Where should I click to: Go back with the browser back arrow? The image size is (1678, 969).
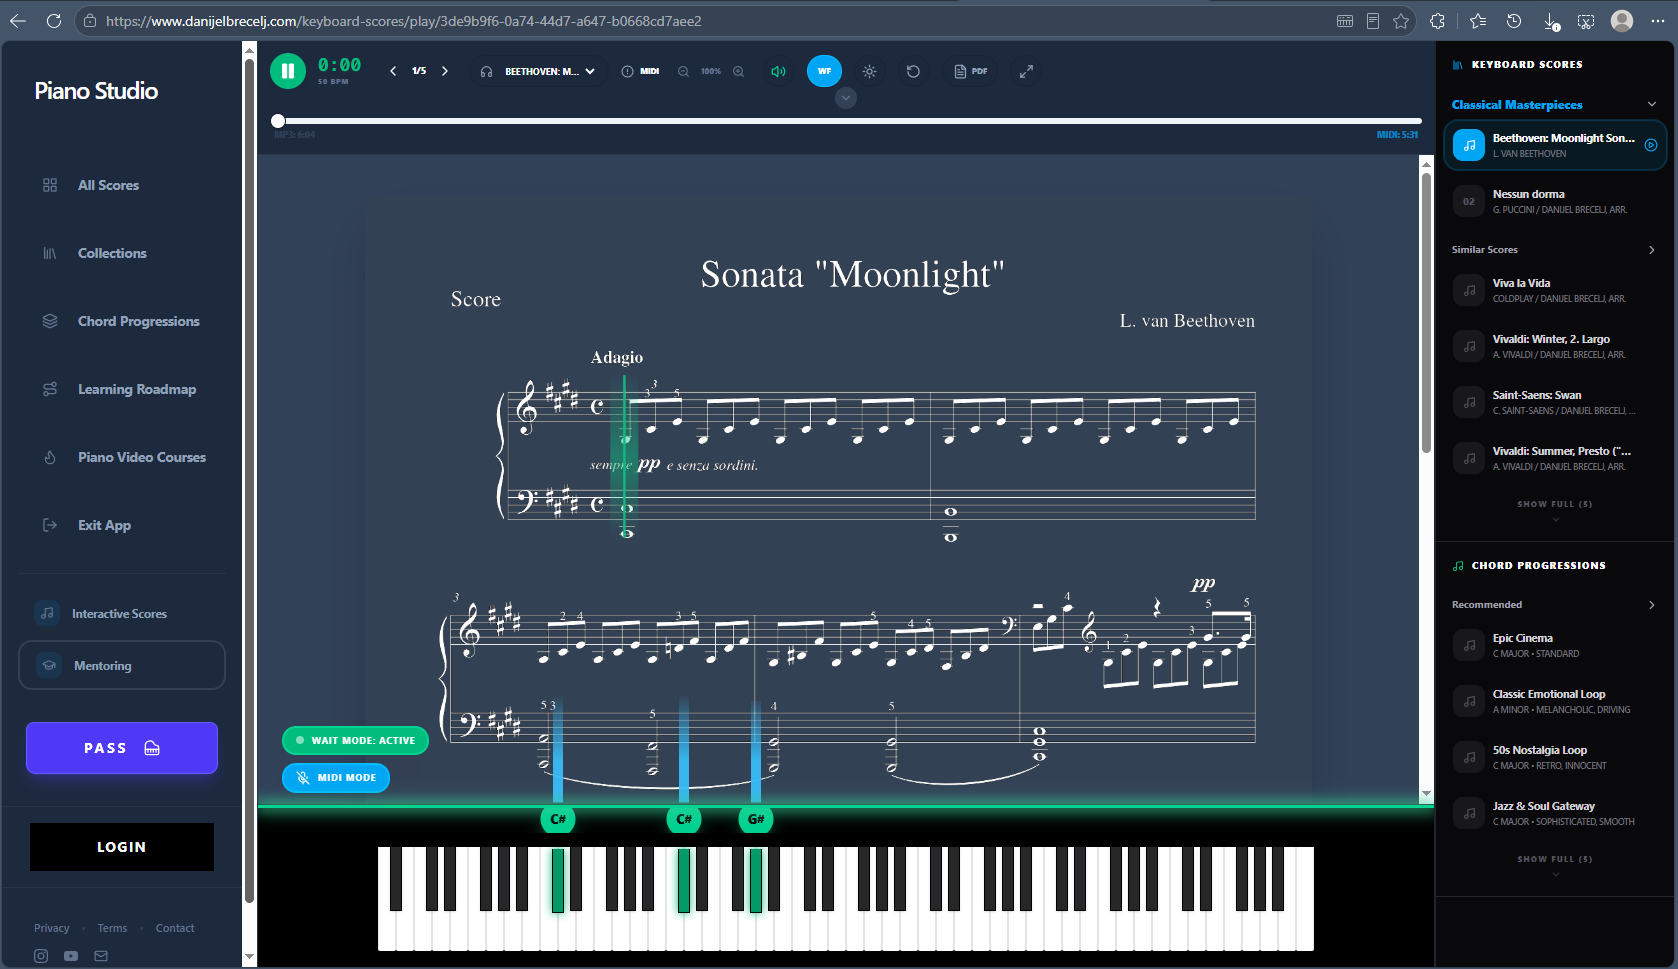pyautogui.click(x=18, y=21)
